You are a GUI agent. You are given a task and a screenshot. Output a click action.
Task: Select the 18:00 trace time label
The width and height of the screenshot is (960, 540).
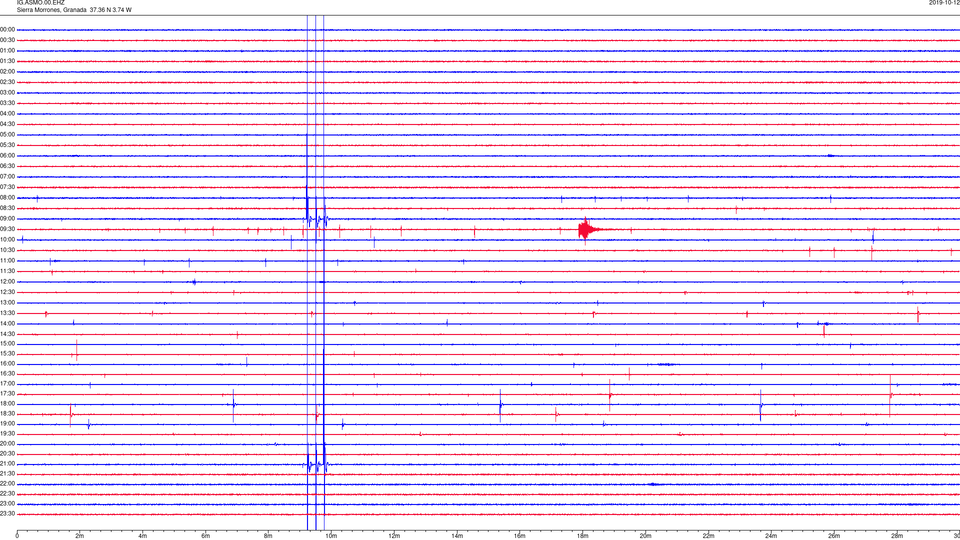(x=7, y=403)
